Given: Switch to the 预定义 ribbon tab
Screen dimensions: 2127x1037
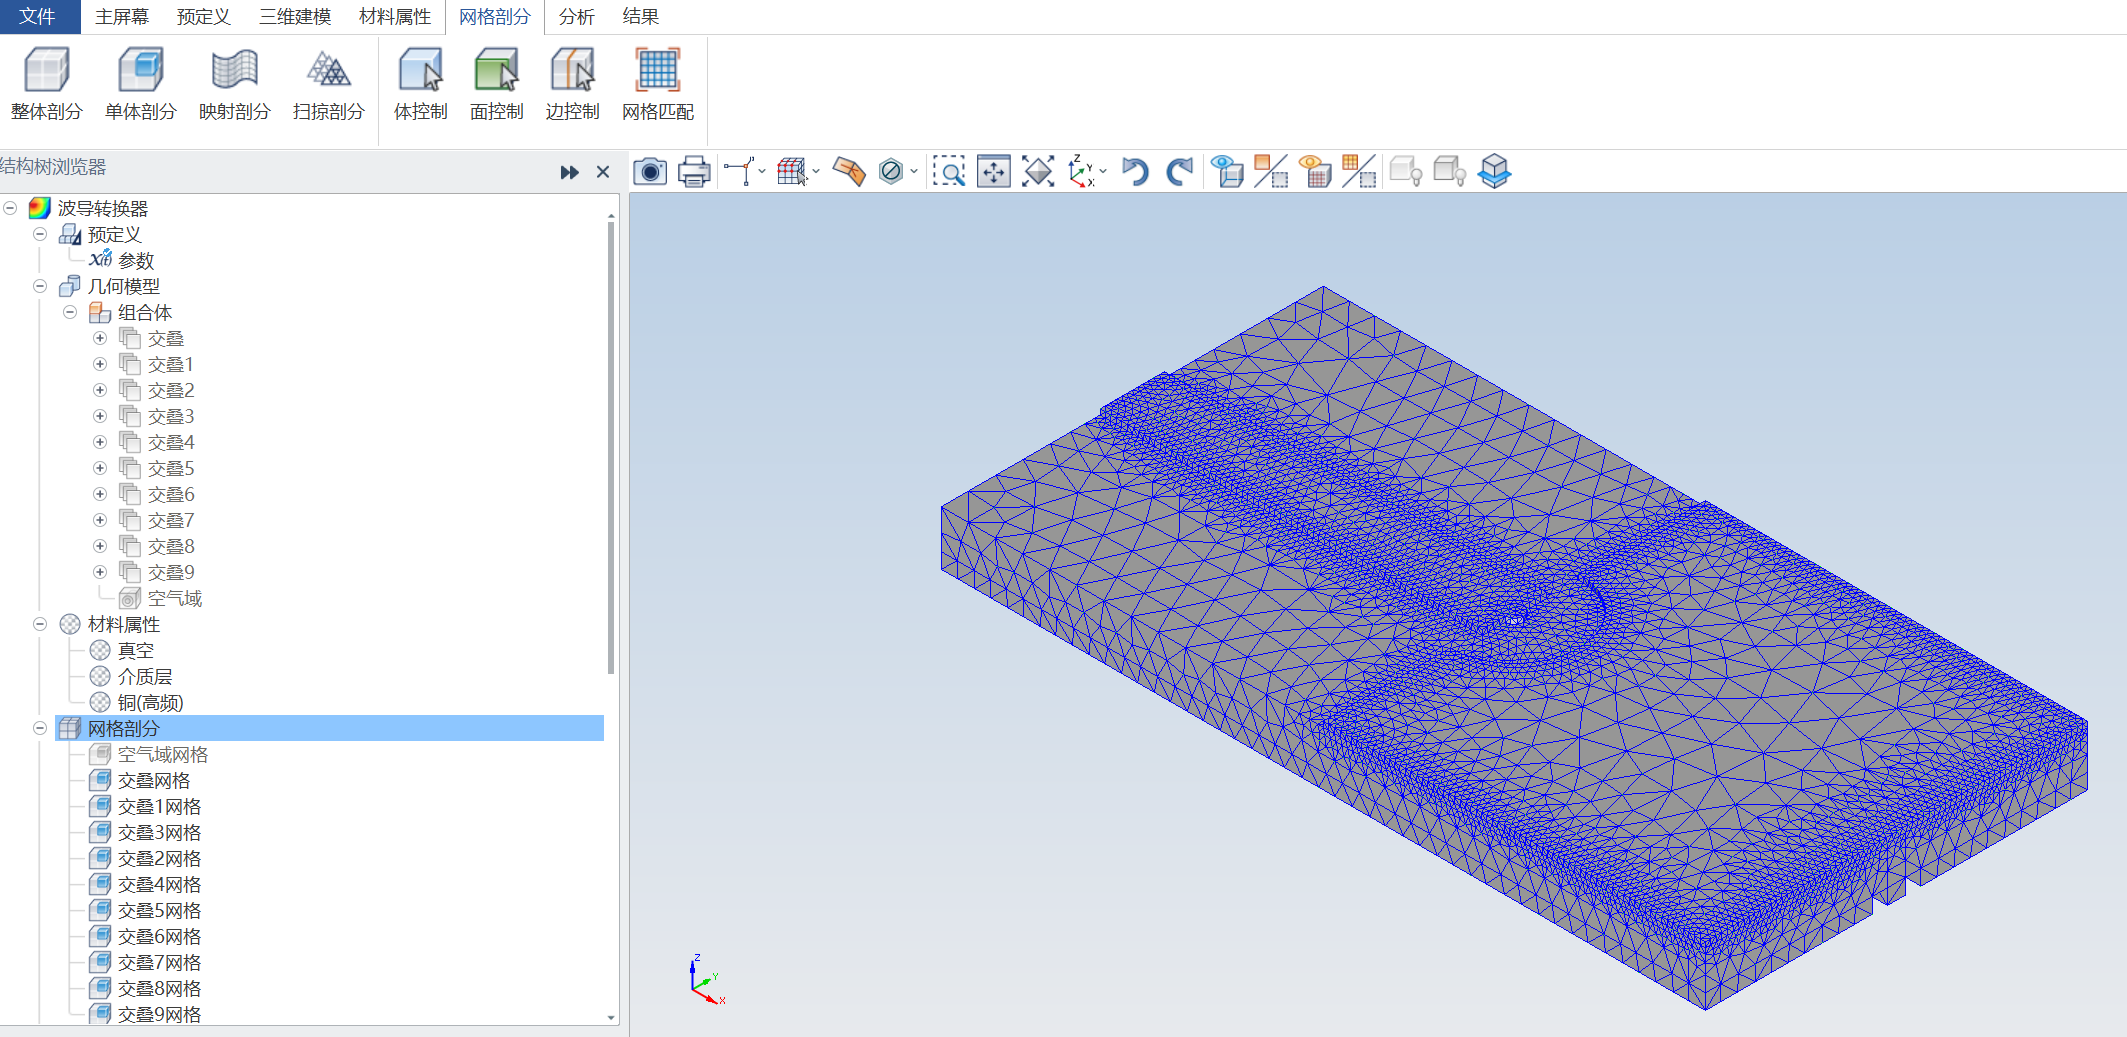Looking at the screenshot, I should point(203,17).
